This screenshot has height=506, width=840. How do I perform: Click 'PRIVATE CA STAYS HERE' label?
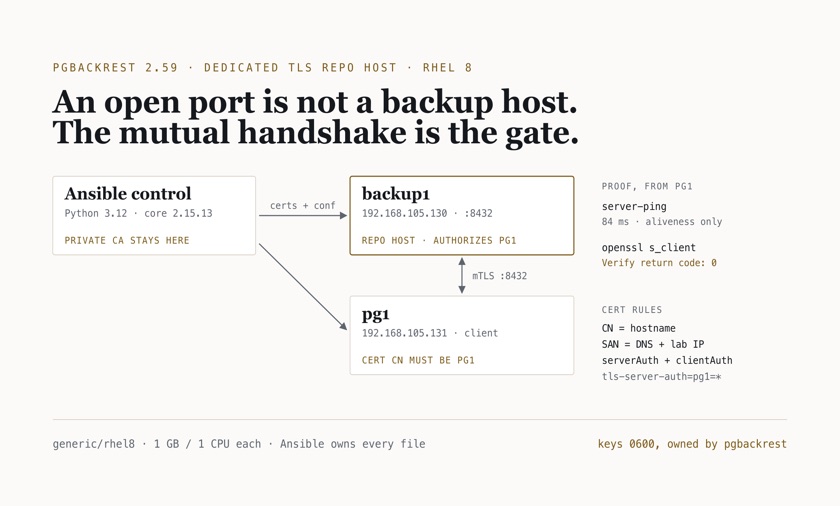pyautogui.click(x=127, y=240)
